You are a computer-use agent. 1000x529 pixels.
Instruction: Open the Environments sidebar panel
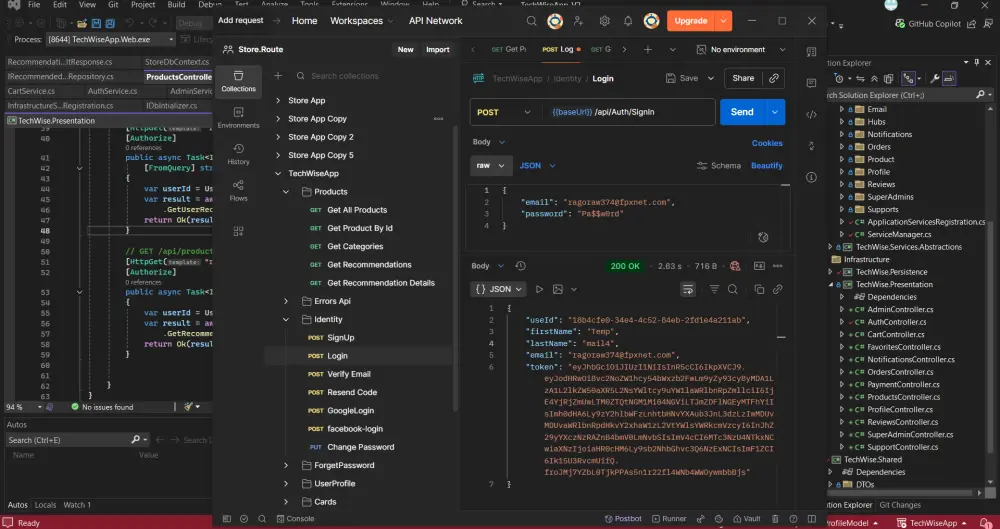[238, 118]
